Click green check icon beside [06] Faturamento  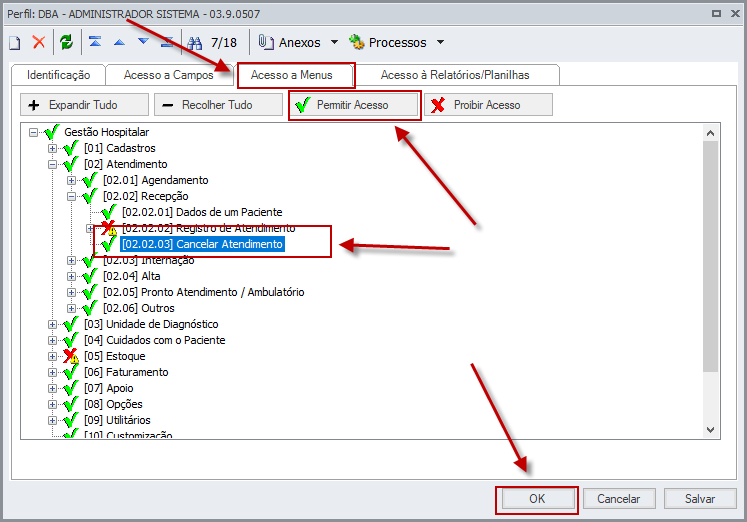click(71, 372)
